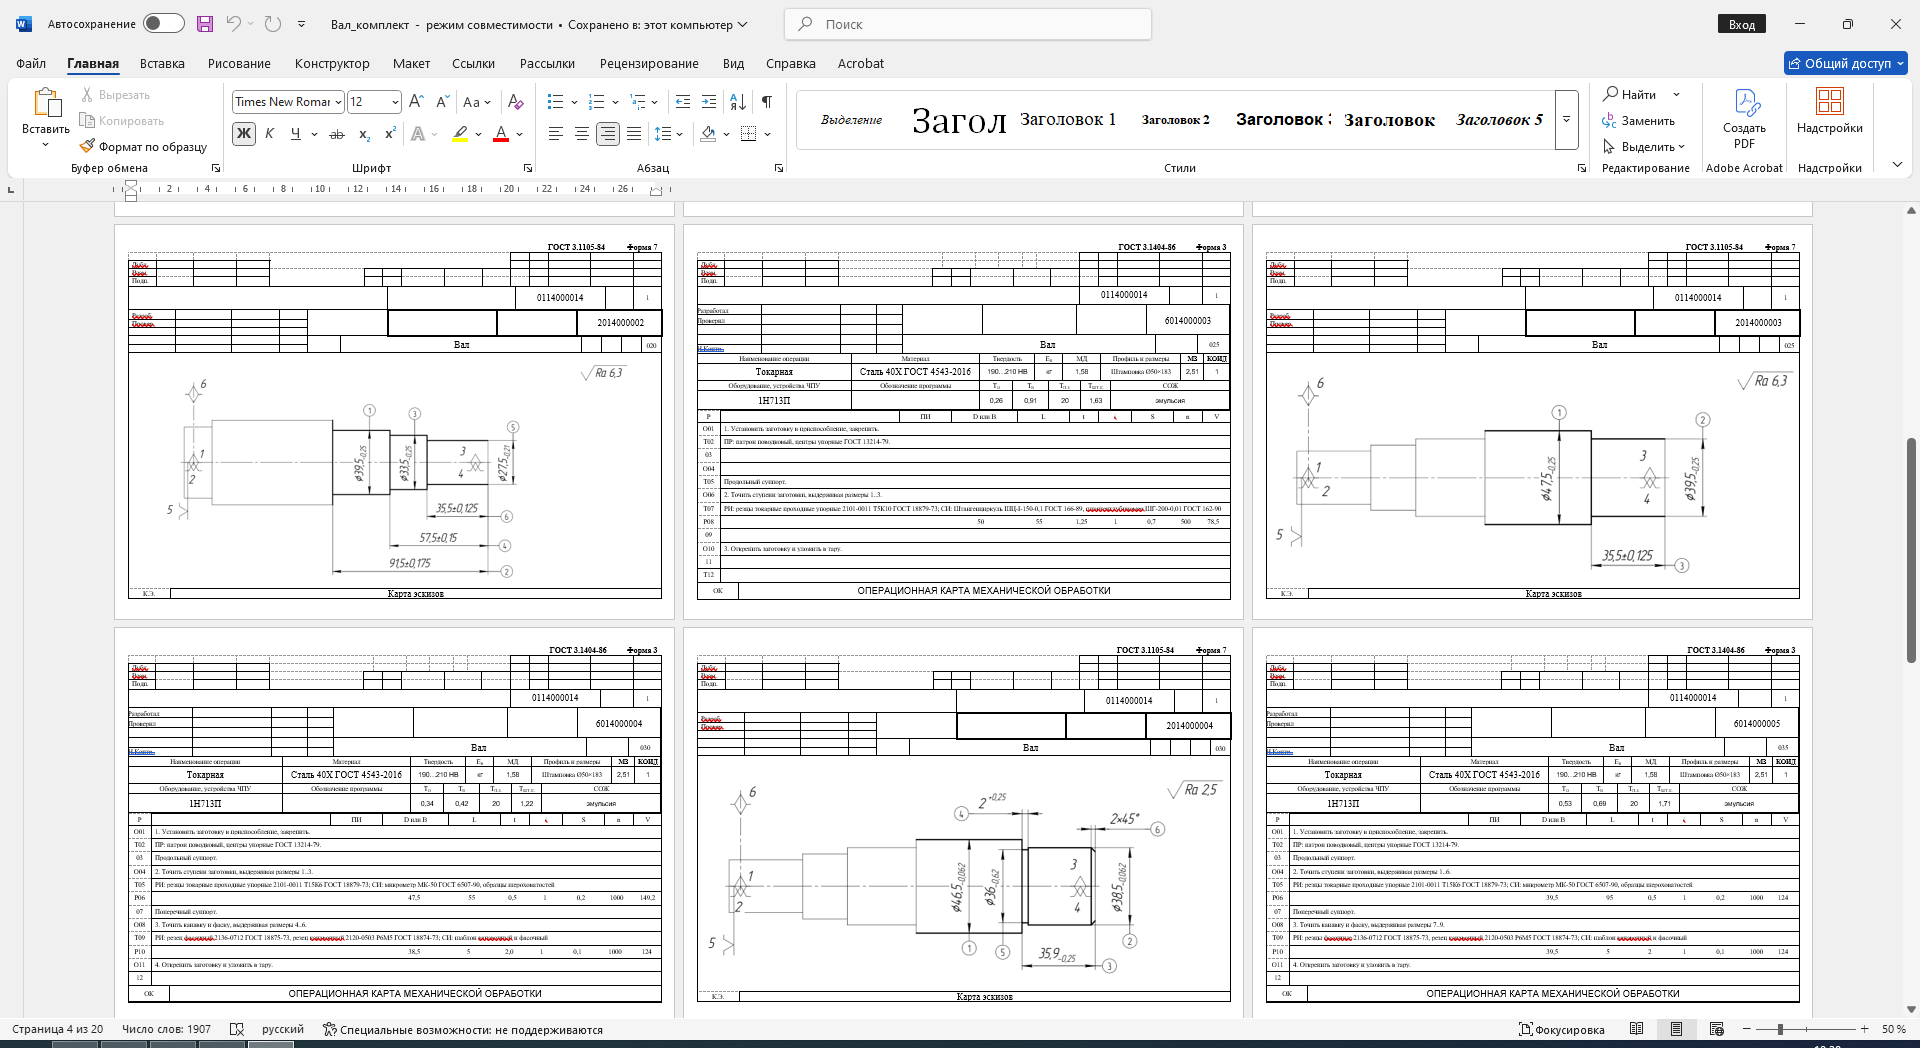This screenshot has height=1048, width=1920.
Task: Toggle Bold formatting button
Action: [244, 134]
